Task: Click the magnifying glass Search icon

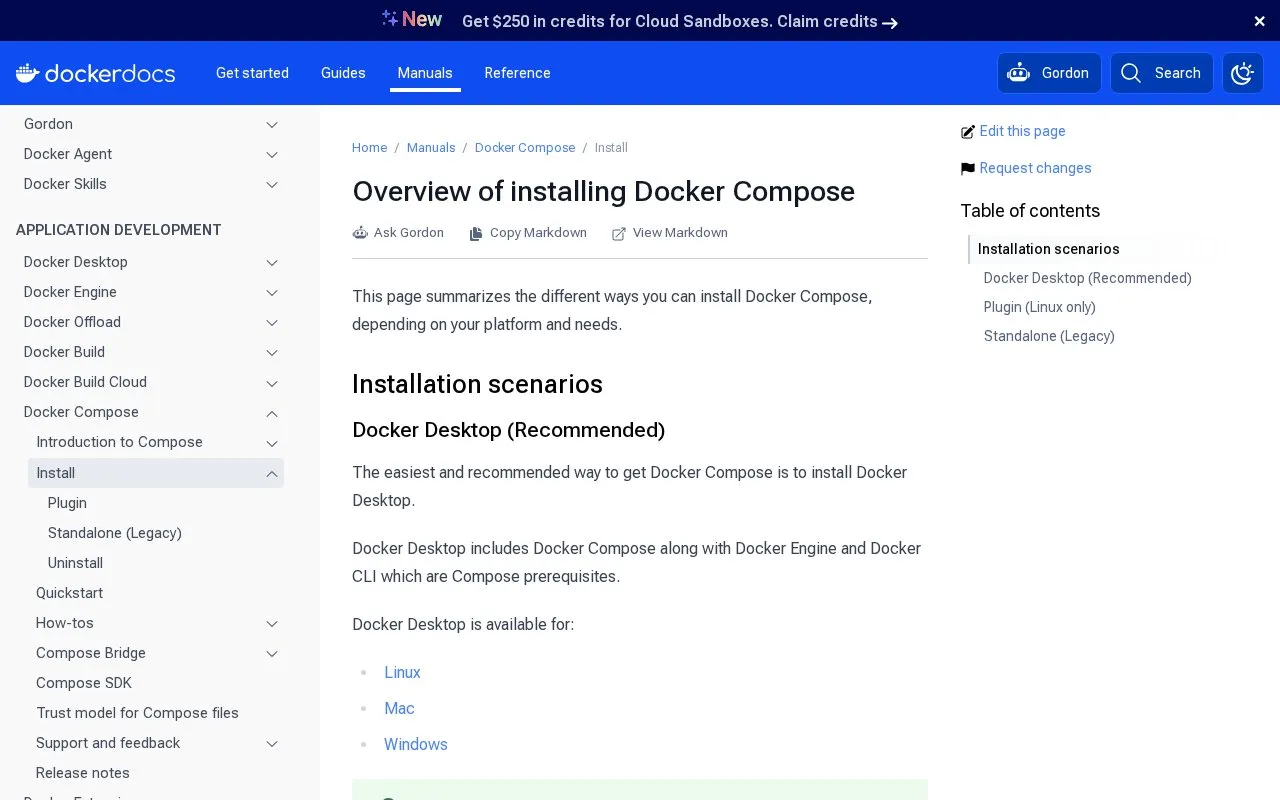Action: (1131, 73)
